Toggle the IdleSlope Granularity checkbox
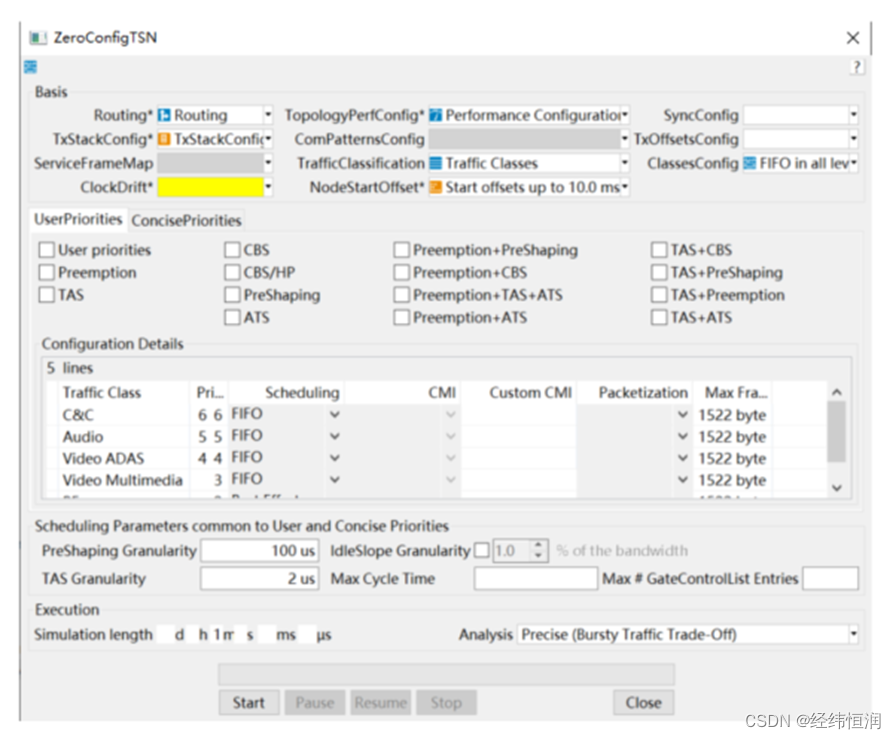Viewport: 896px width, 739px height. tap(482, 550)
